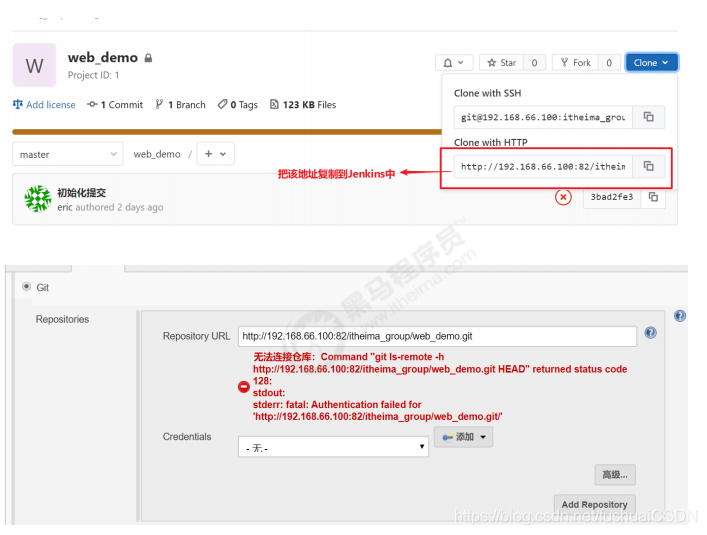Image resolution: width=707 pixels, height=535 pixels.
Task: View the failed pipeline status icon
Action: click(563, 197)
